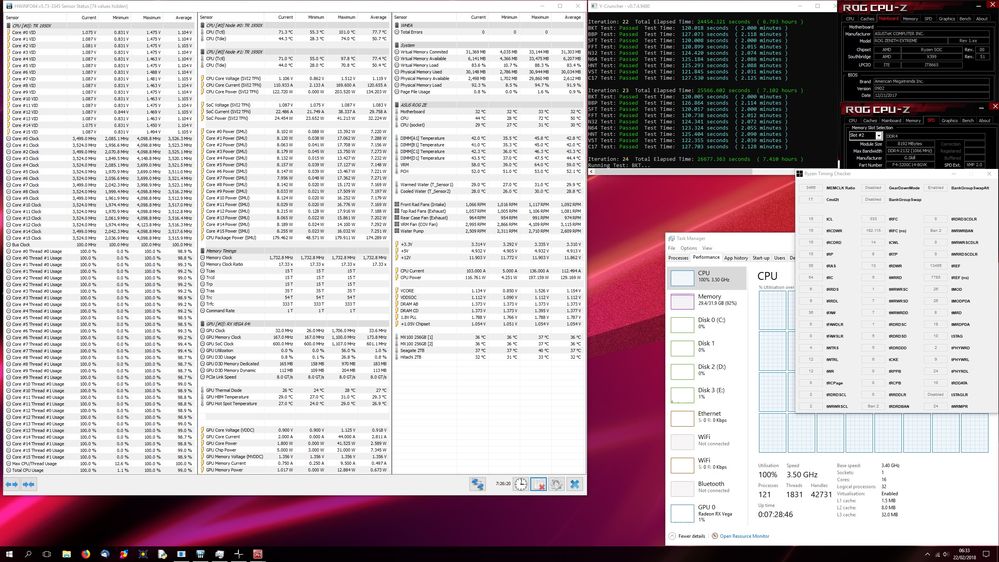The height and width of the screenshot is (562, 999).
Task: Click Open Resource Monitor link
Action: click(x=744, y=536)
